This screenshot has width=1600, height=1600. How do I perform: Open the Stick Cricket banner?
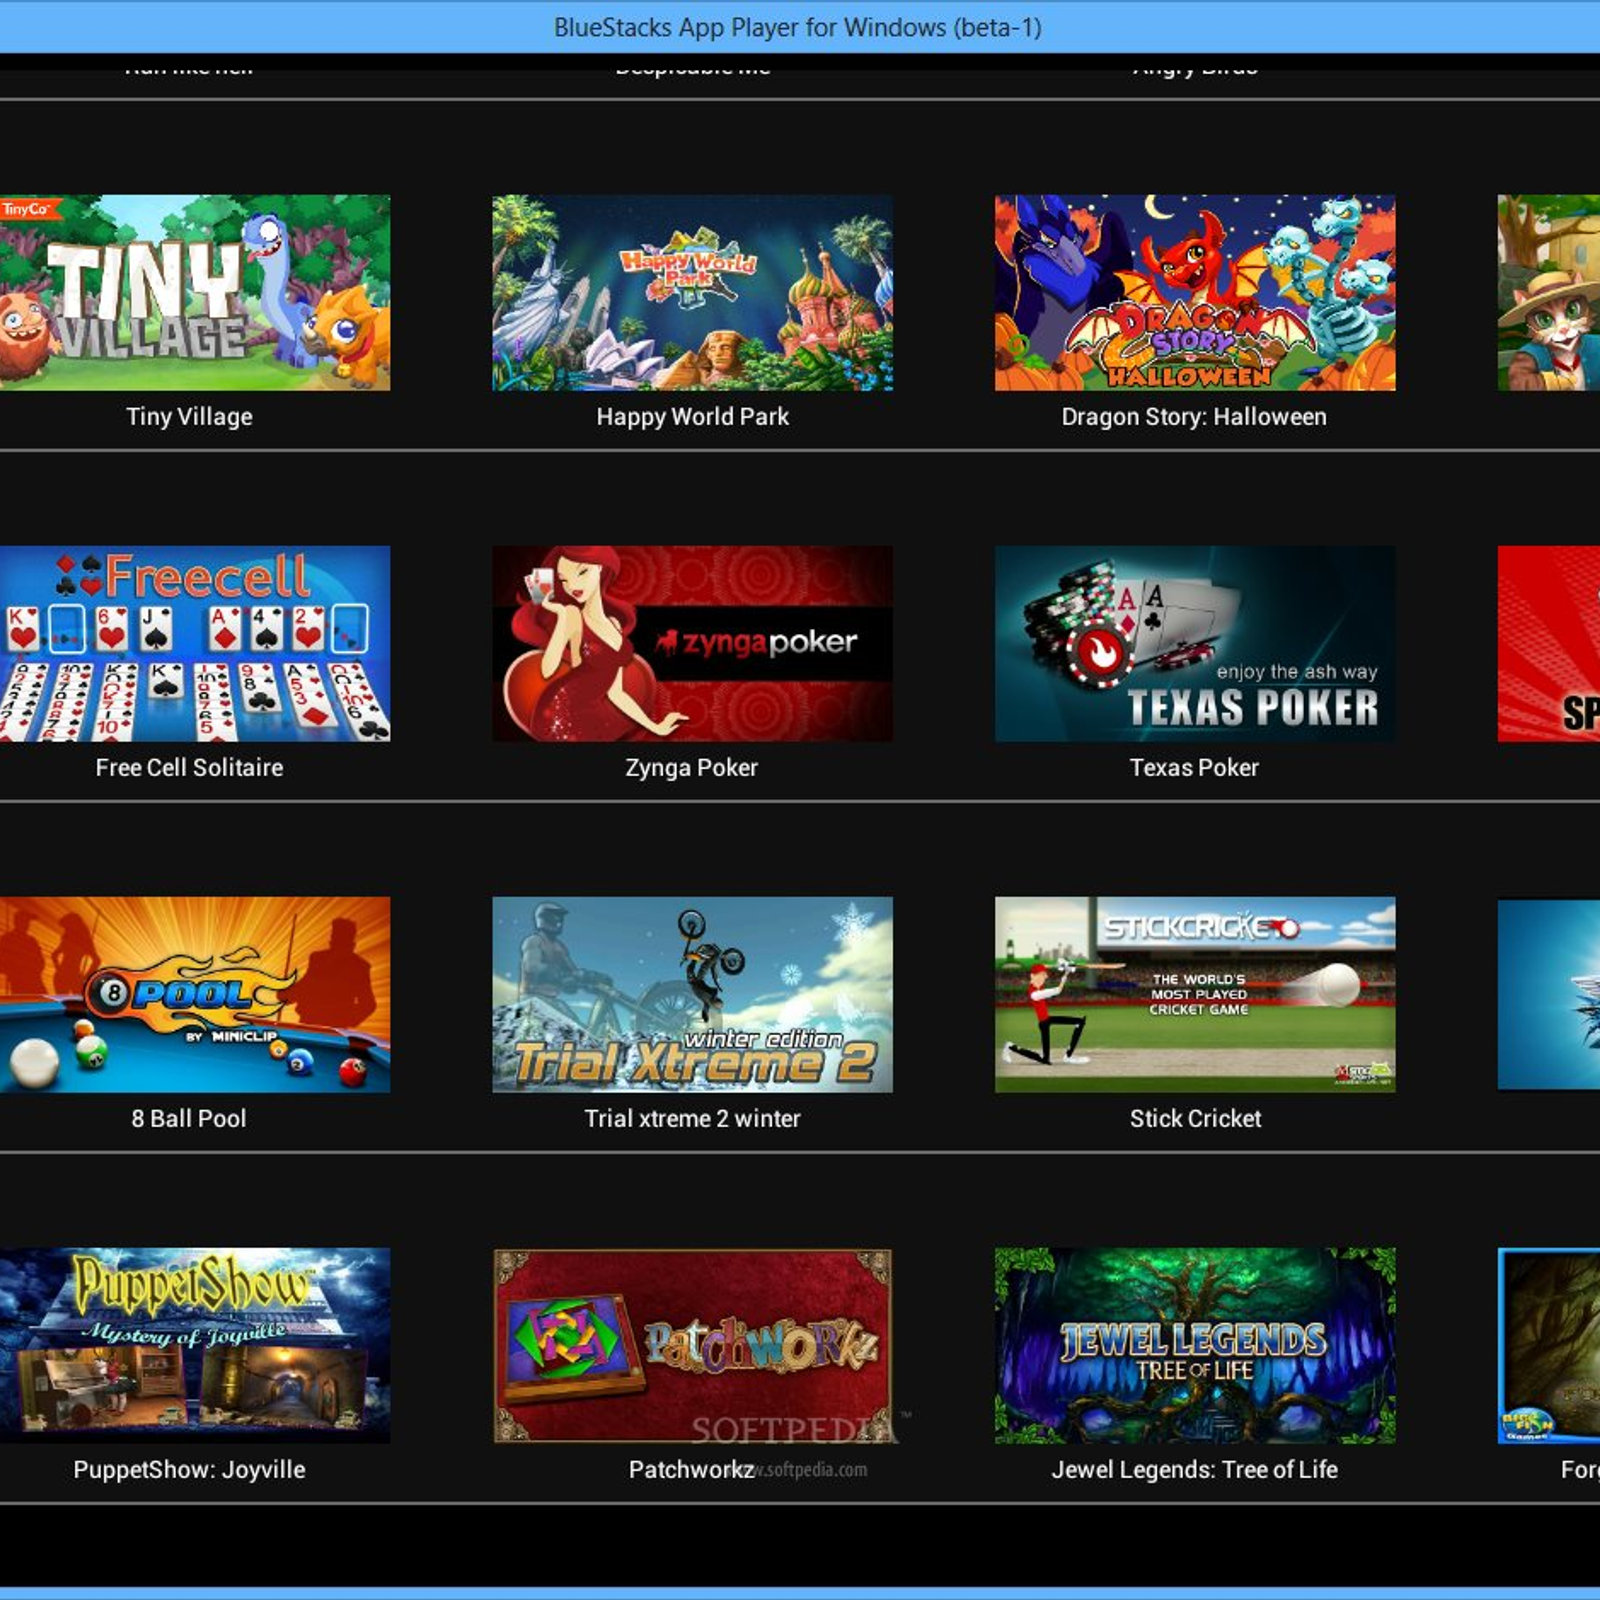point(1195,994)
